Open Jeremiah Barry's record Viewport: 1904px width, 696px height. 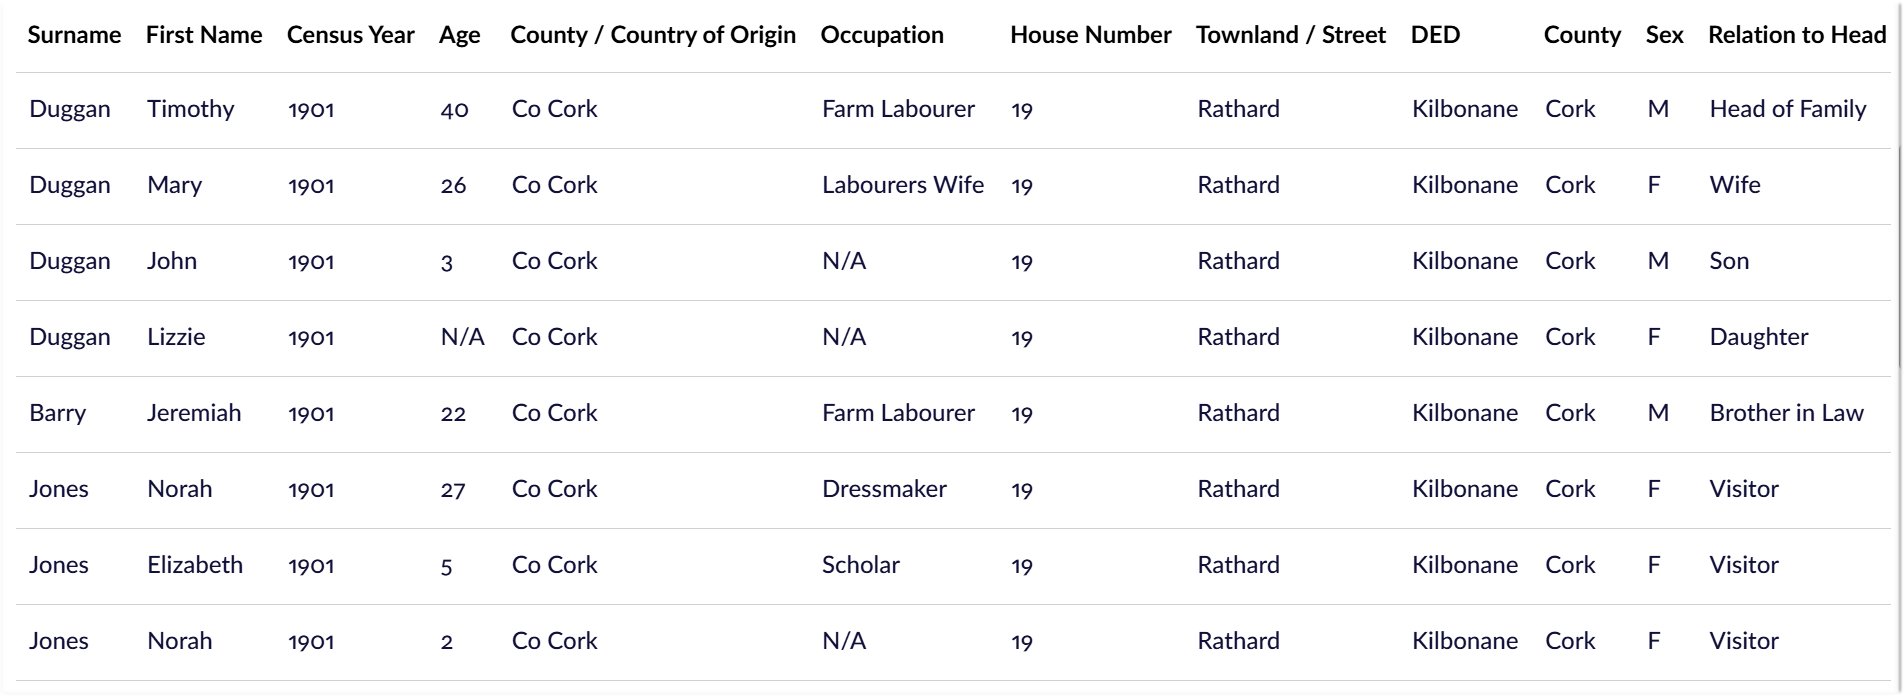[x=953, y=414]
